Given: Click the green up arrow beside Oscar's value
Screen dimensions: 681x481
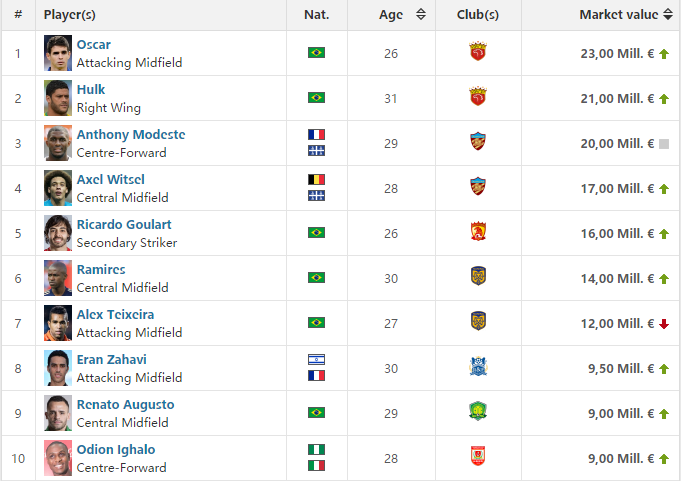Looking at the screenshot, I should [664, 54].
